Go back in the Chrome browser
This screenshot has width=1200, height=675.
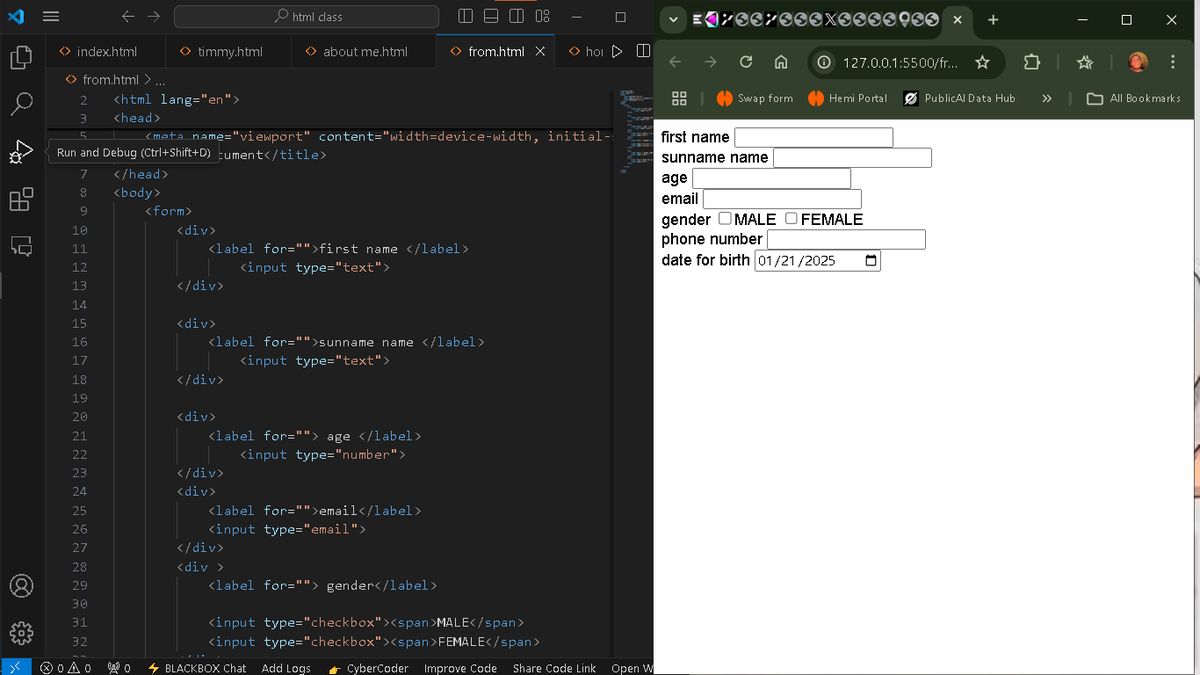(x=675, y=62)
